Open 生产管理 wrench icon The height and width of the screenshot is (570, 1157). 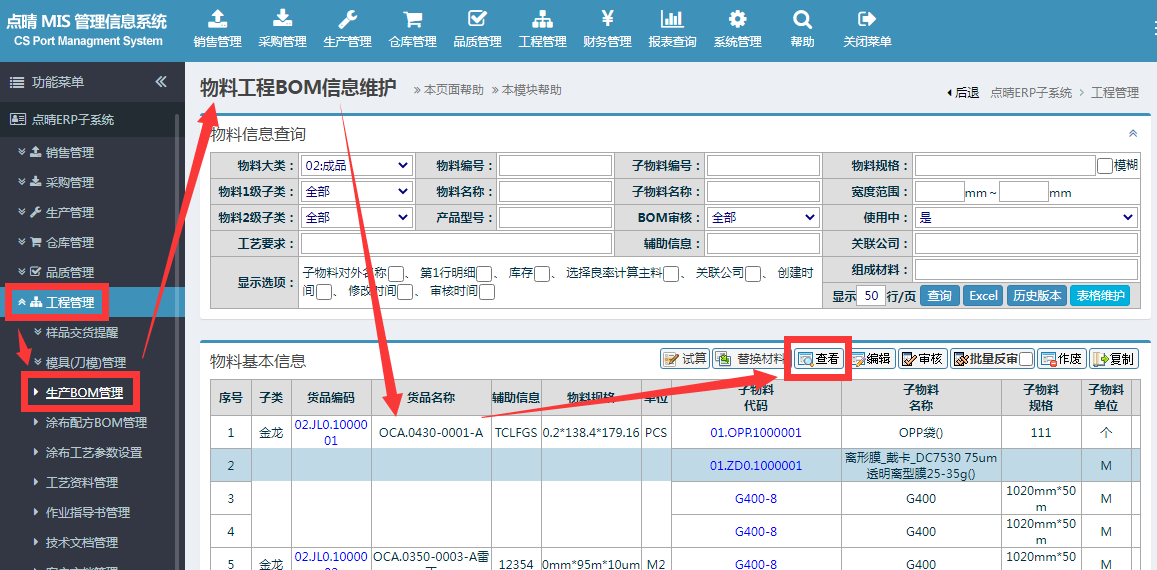click(x=347, y=19)
